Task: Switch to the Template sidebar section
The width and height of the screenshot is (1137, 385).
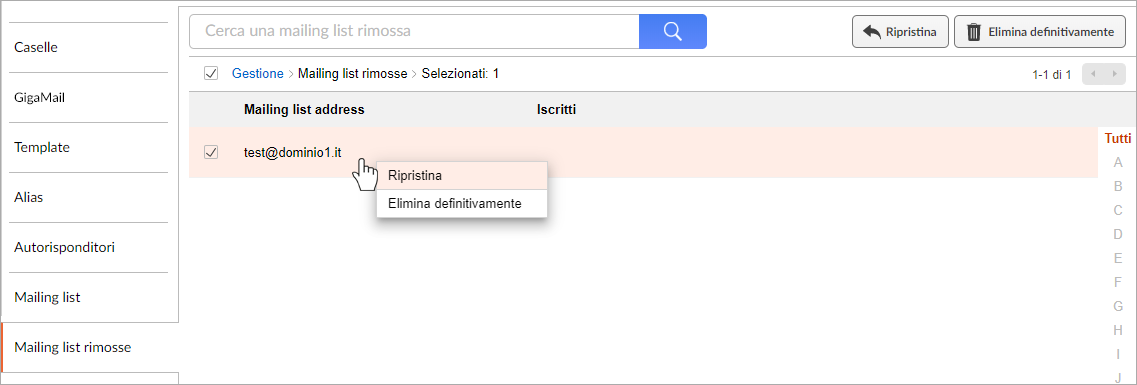Action: [91, 147]
